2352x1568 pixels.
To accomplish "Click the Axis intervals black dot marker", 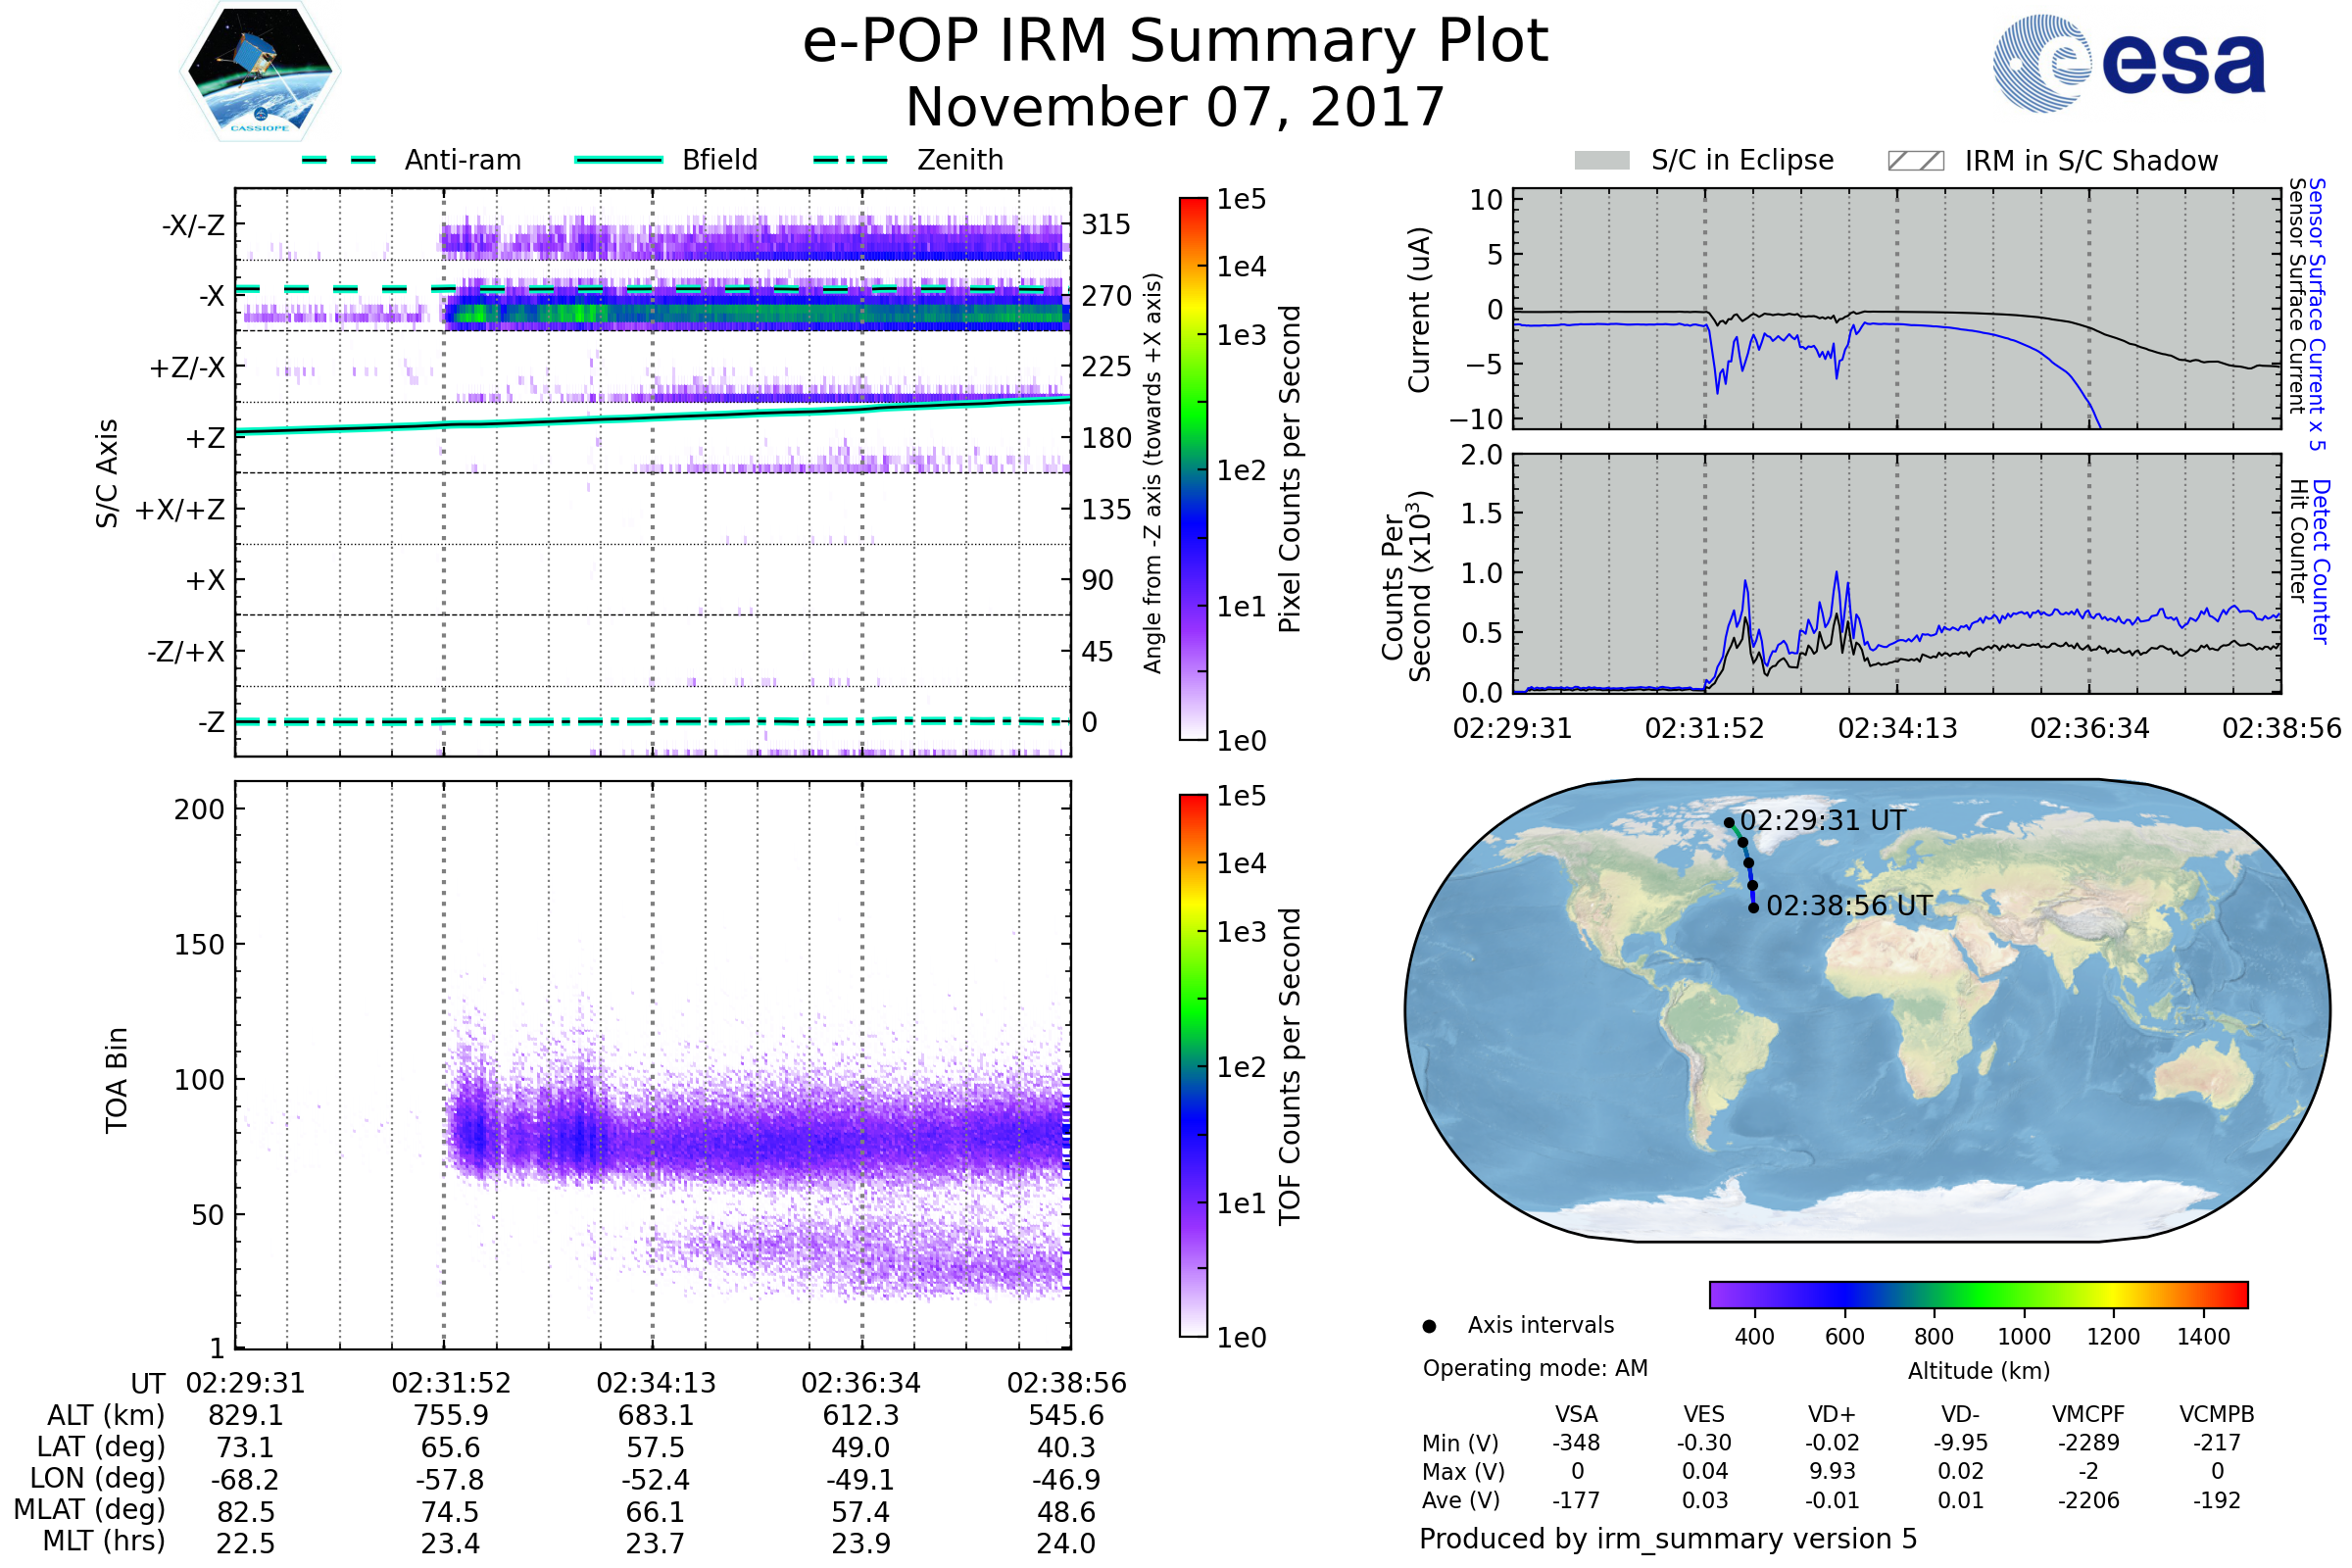I will pos(1429,1326).
